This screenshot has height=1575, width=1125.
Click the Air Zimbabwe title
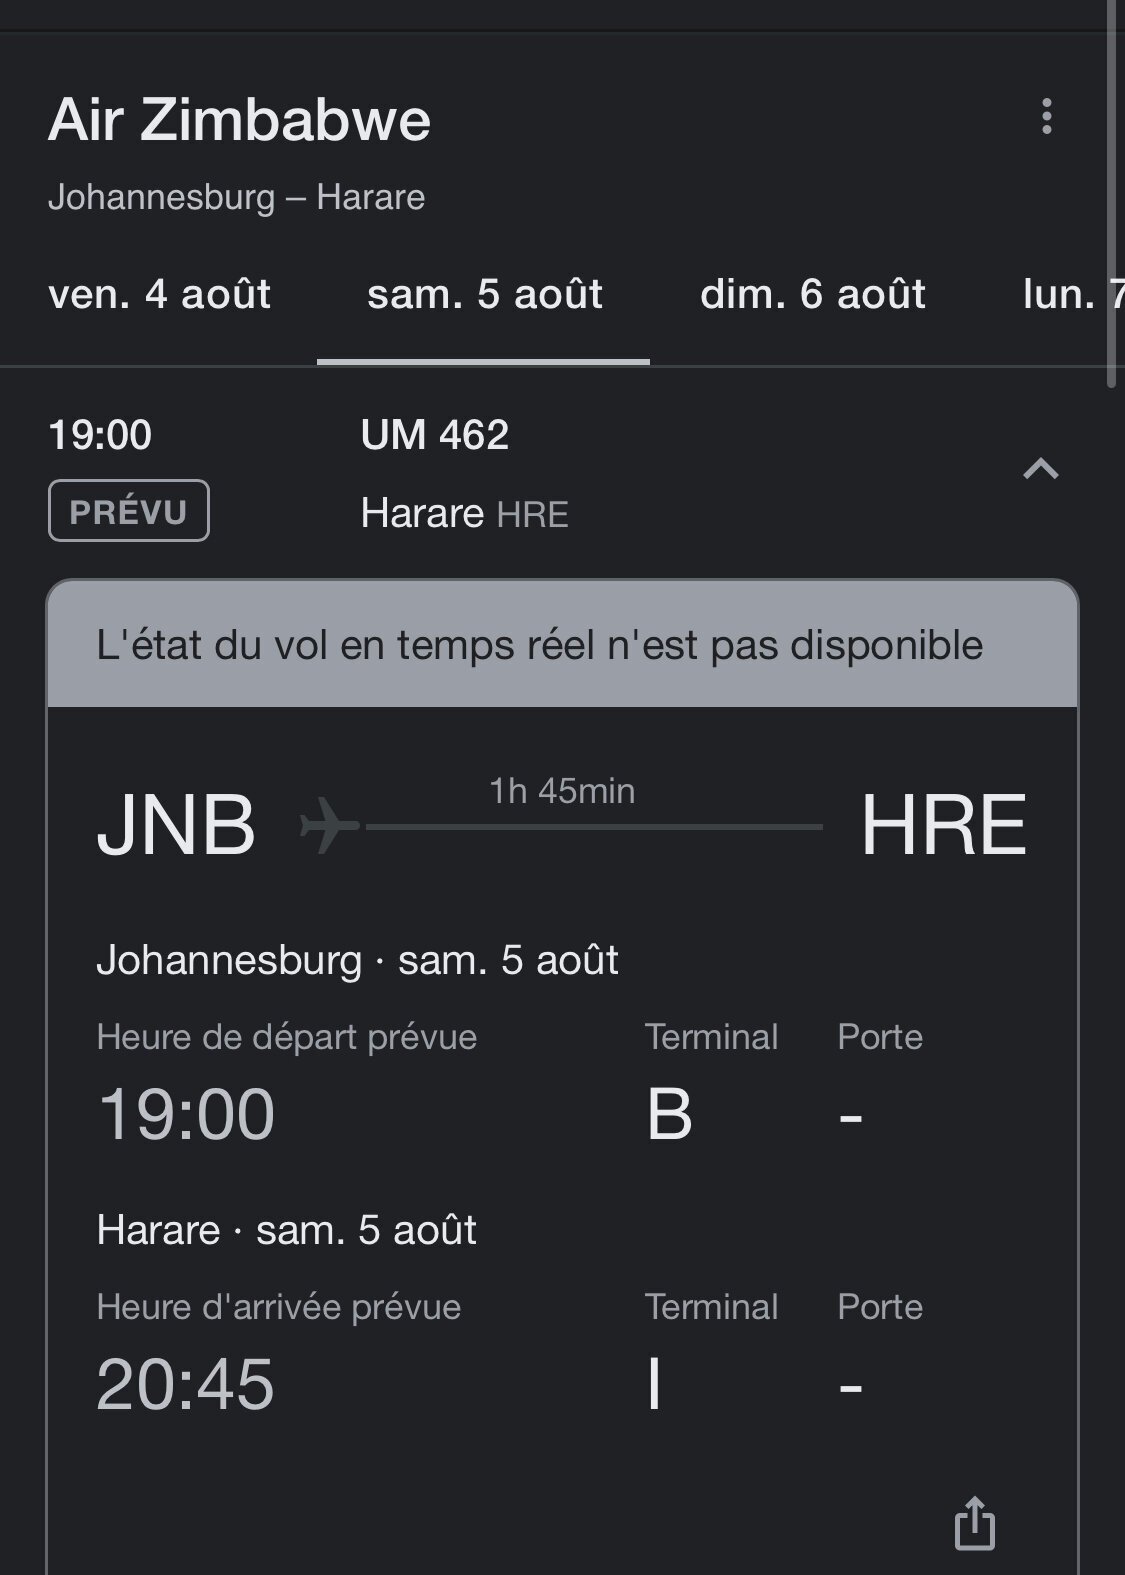point(239,120)
